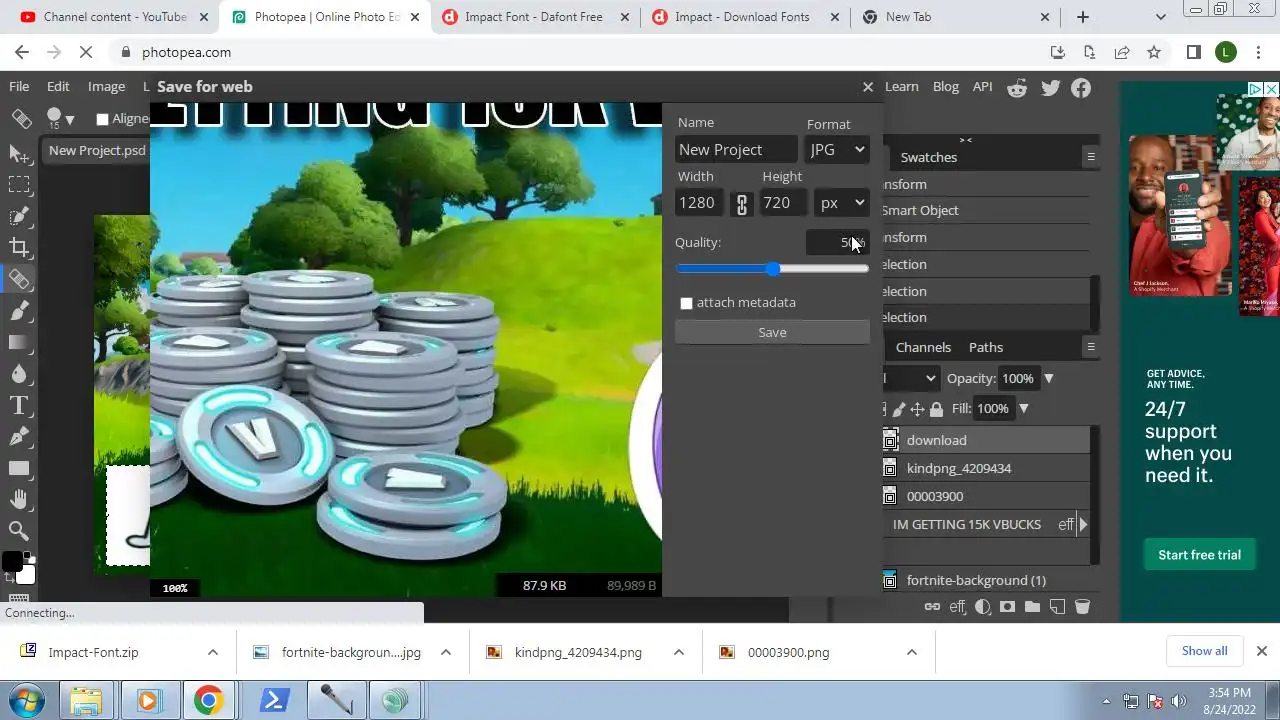Add a new adjustment layer
The width and height of the screenshot is (1280, 720).
pyautogui.click(x=983, y=607)
